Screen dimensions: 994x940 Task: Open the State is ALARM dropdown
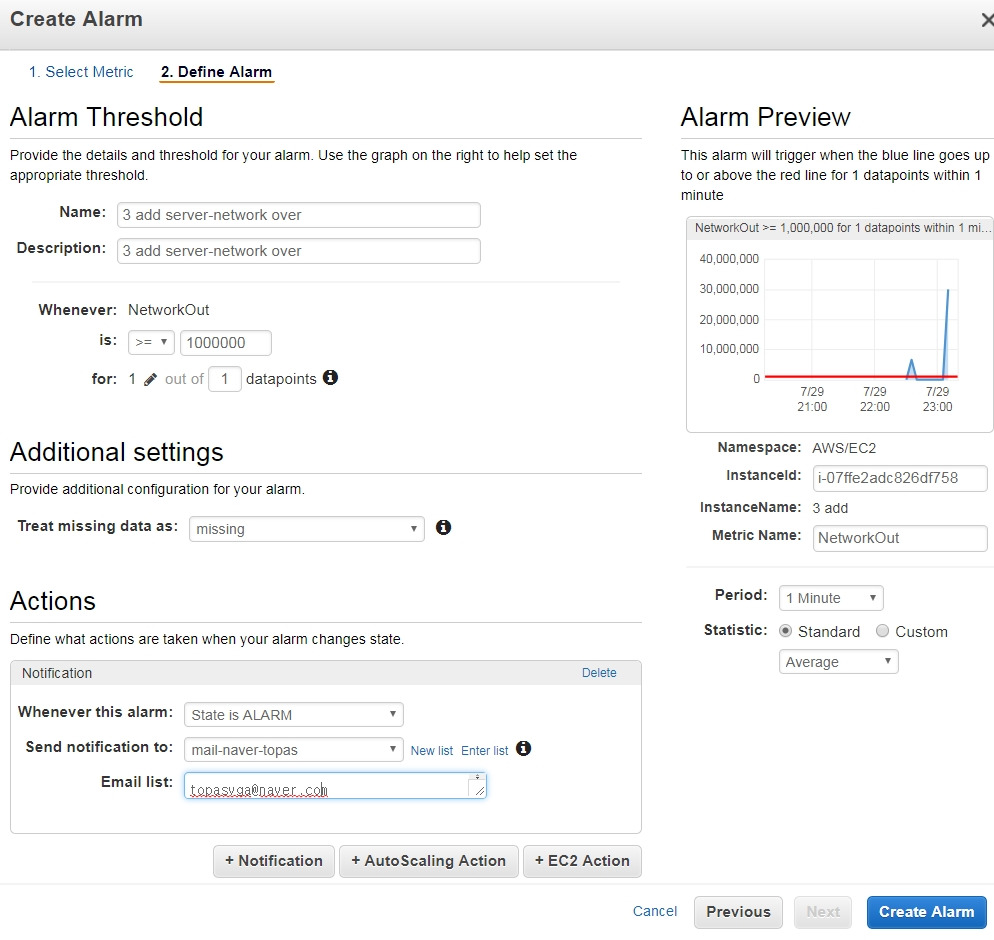[294, 714]
